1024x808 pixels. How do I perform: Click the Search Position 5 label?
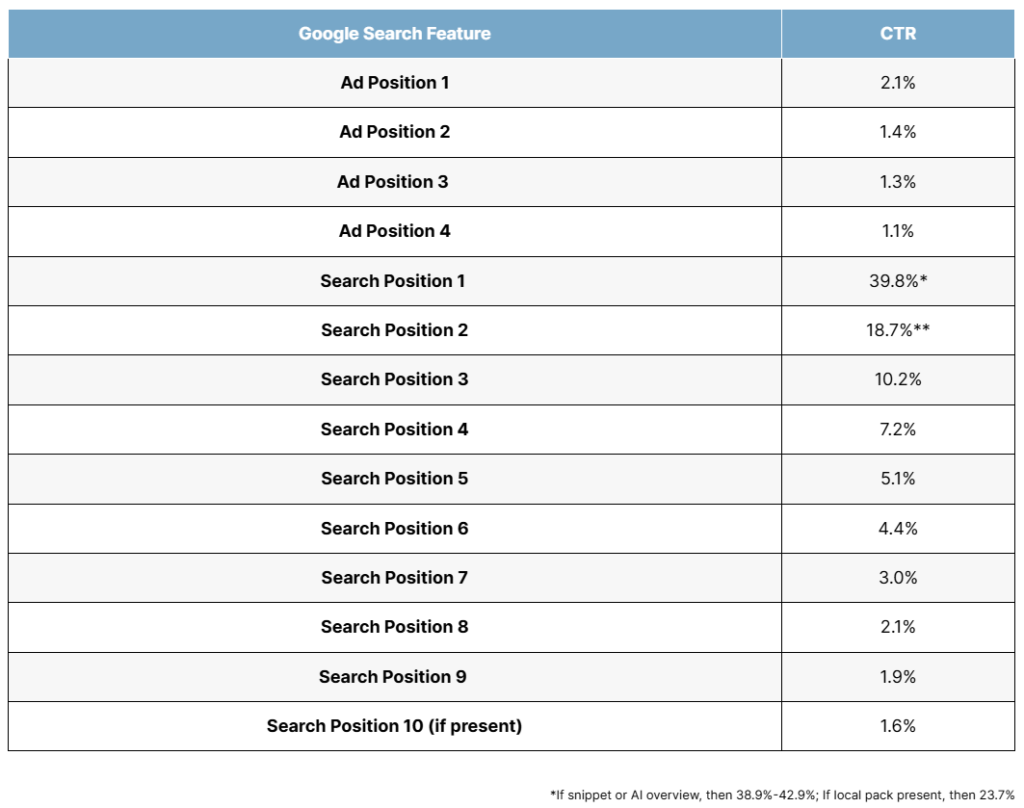pyautogui.click(x=394, y=478)
